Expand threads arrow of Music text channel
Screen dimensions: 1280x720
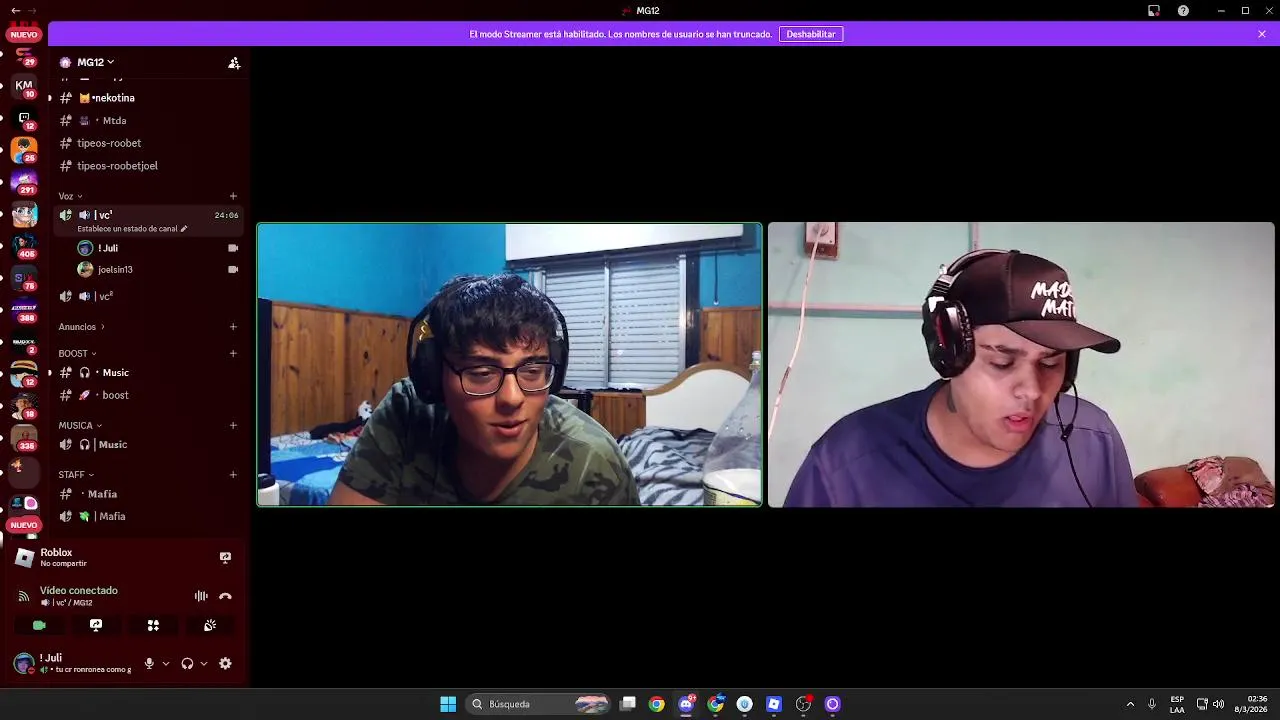50,373
